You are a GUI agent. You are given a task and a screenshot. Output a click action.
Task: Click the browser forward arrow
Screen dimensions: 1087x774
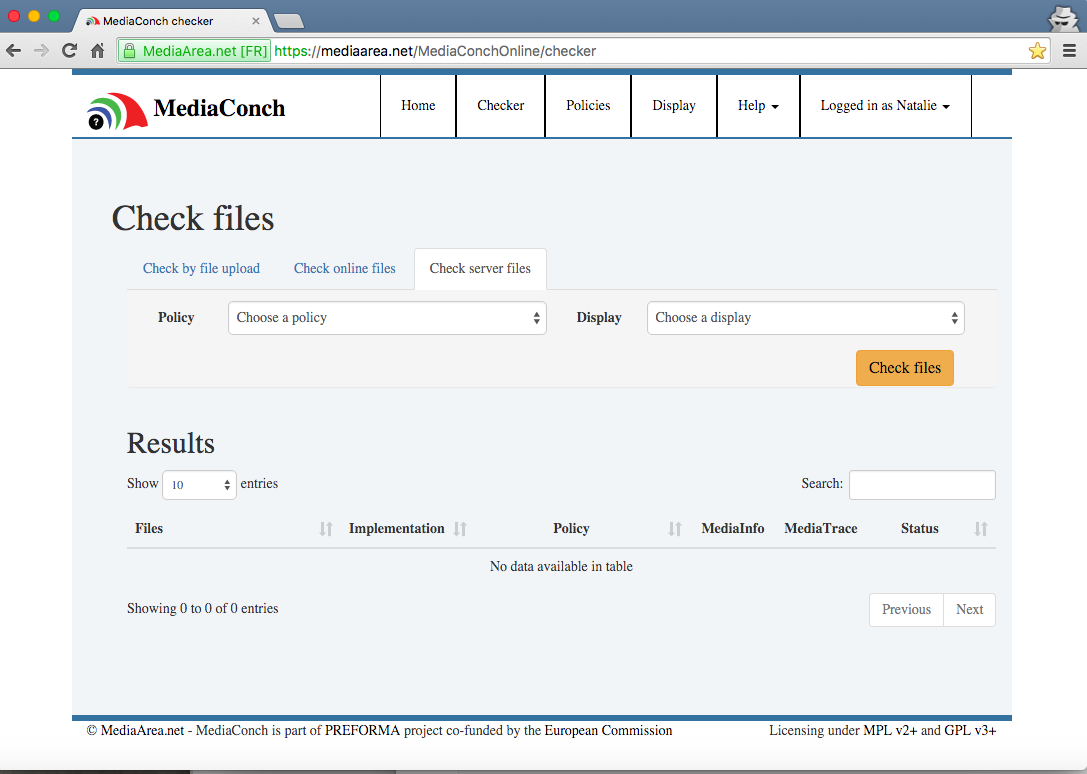click(42, 51)
